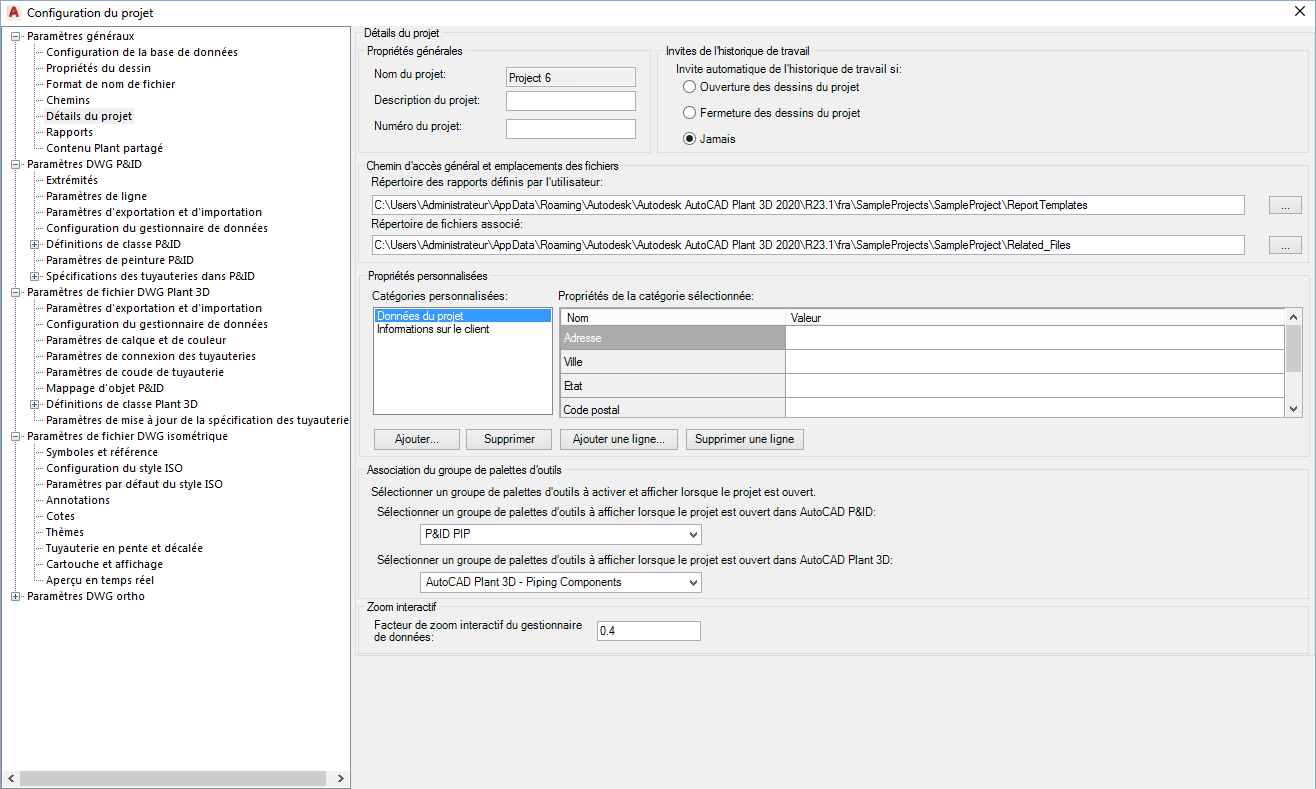The width and height of the screenshot is (1316, 789).
Task: Collapse 'Paramètres de fichier DWG Plant 3D' node
Action: [x=15, y=292]
